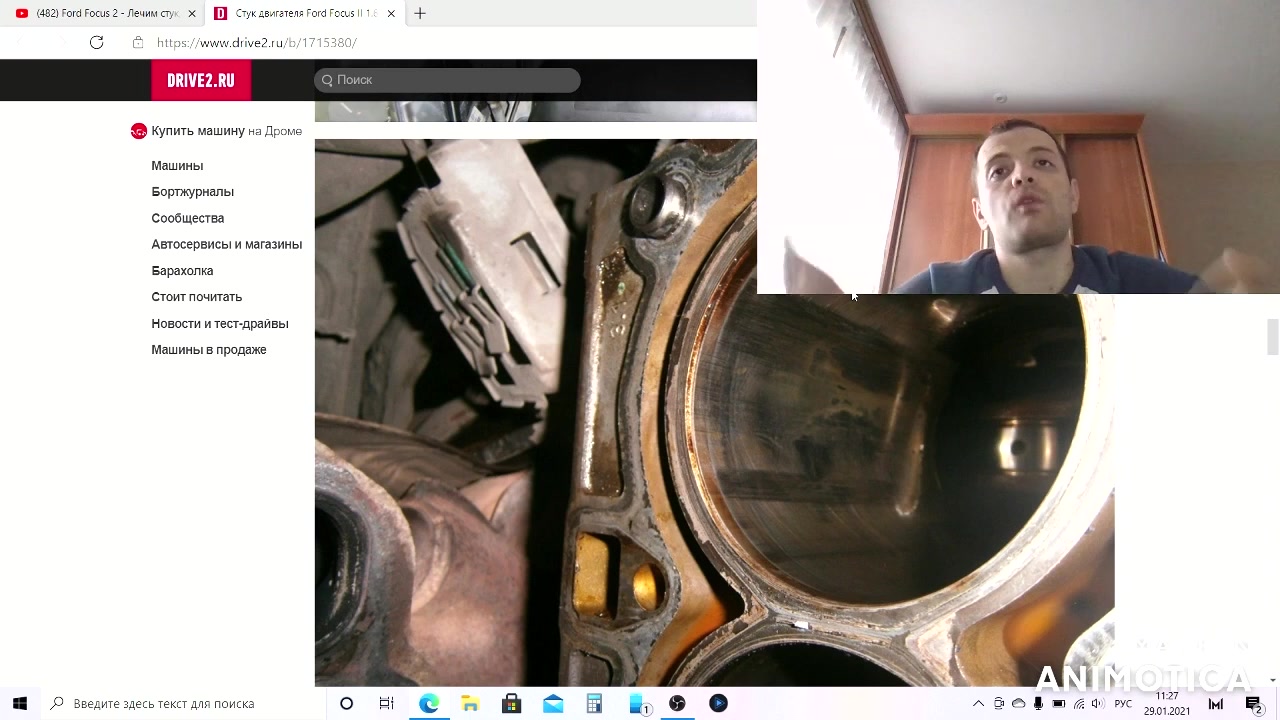Open Task View on the taskbar
The image size is (1280, 720).
pyautogui.click(x=386, y=703)
